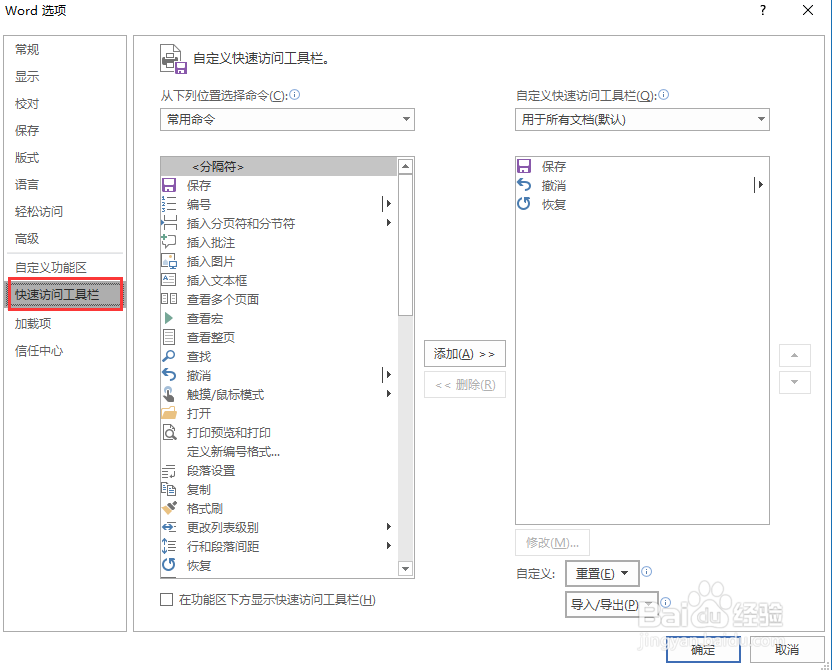Viewport: 832px width, 670px height.
Task: Select the 保存 icon in the commands list
Action: (x=169, y=185)
